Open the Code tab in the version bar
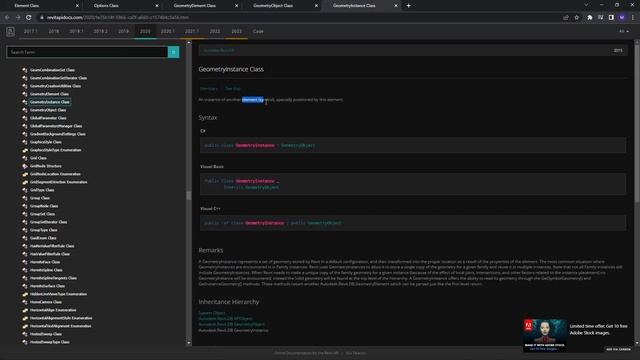 click(x=258, y=31)
